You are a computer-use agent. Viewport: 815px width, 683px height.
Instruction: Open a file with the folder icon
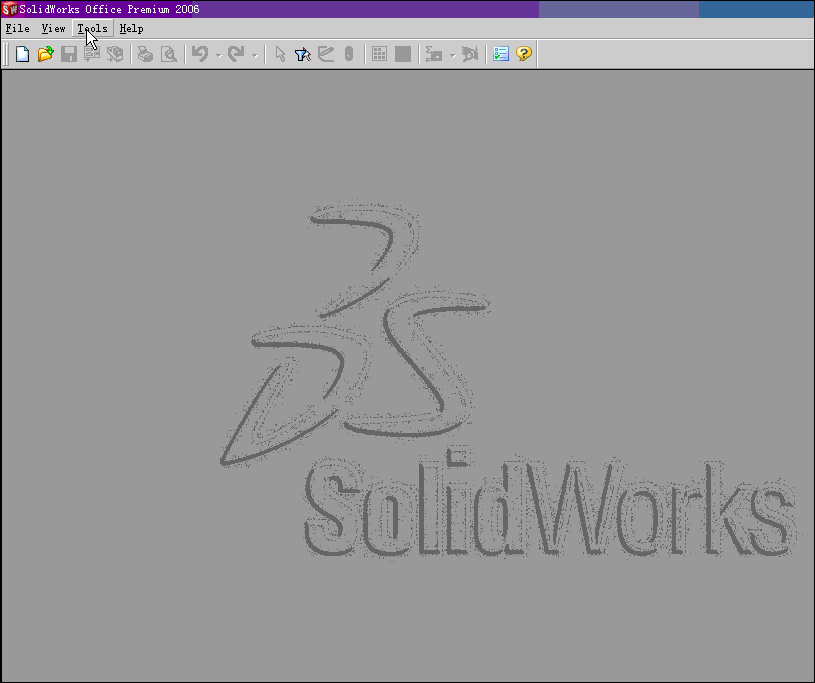tap(45, 54)
